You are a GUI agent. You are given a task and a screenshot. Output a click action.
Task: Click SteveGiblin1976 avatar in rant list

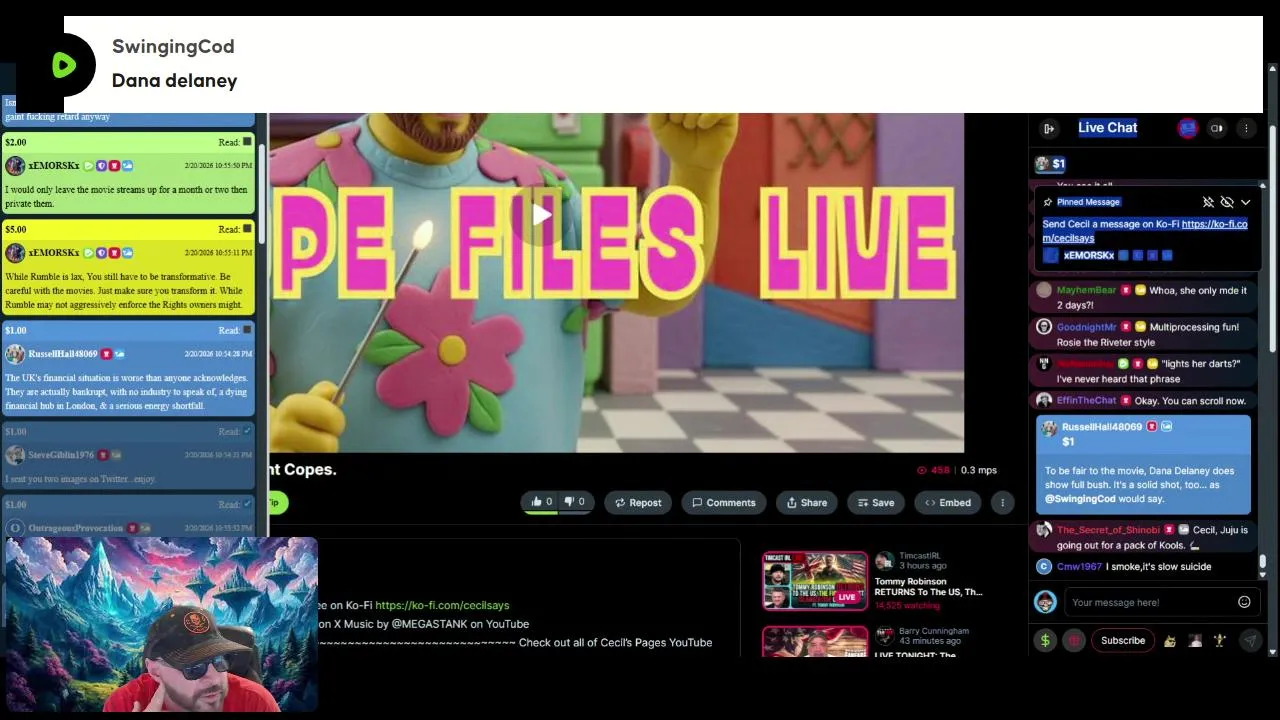[15, 455]
